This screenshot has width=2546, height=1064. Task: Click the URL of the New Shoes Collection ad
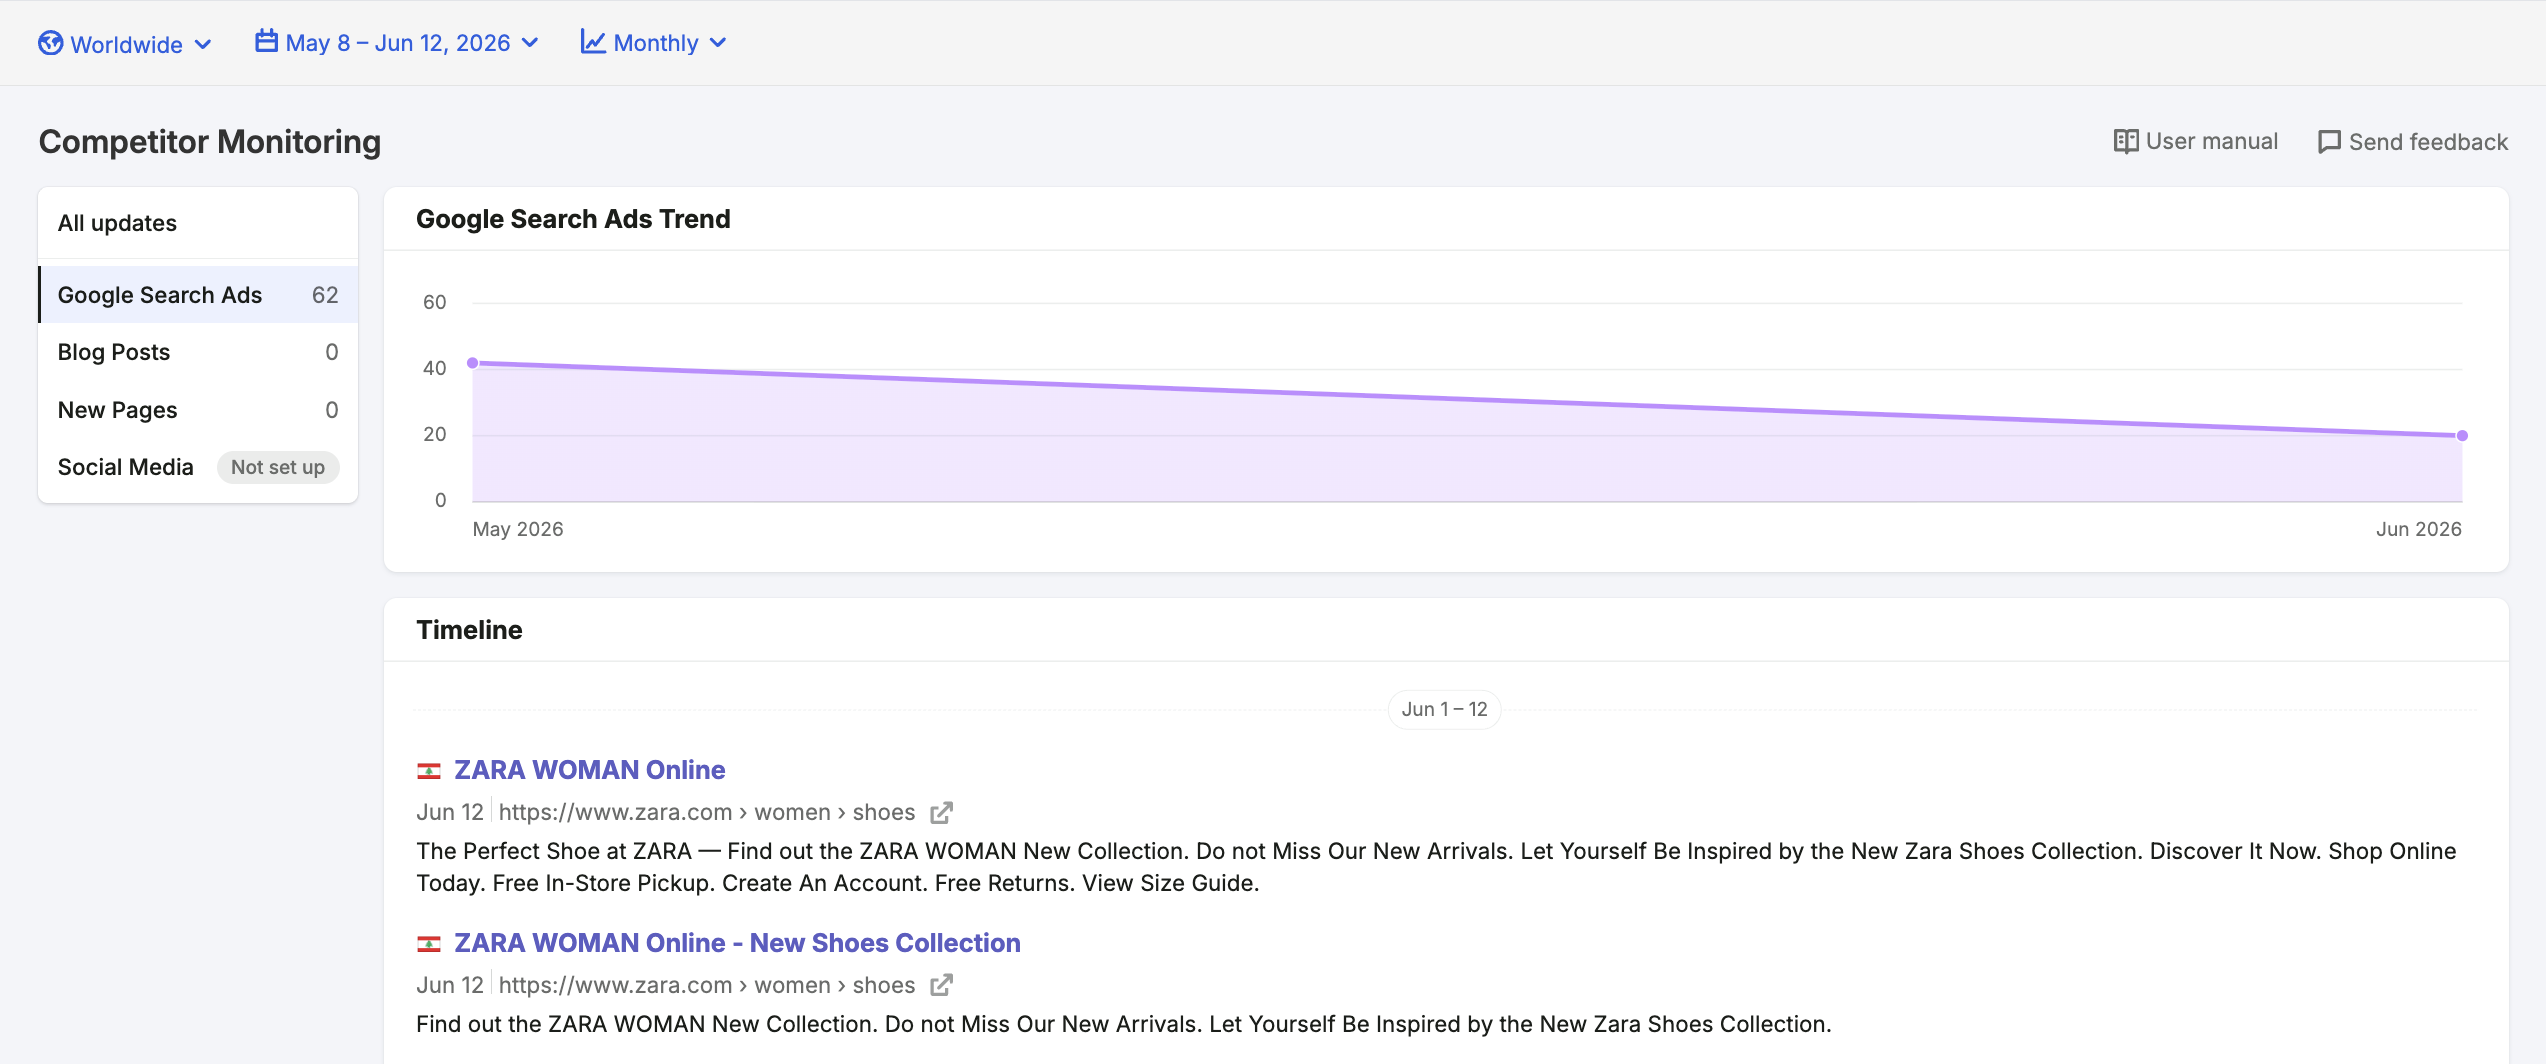point(707,985)
